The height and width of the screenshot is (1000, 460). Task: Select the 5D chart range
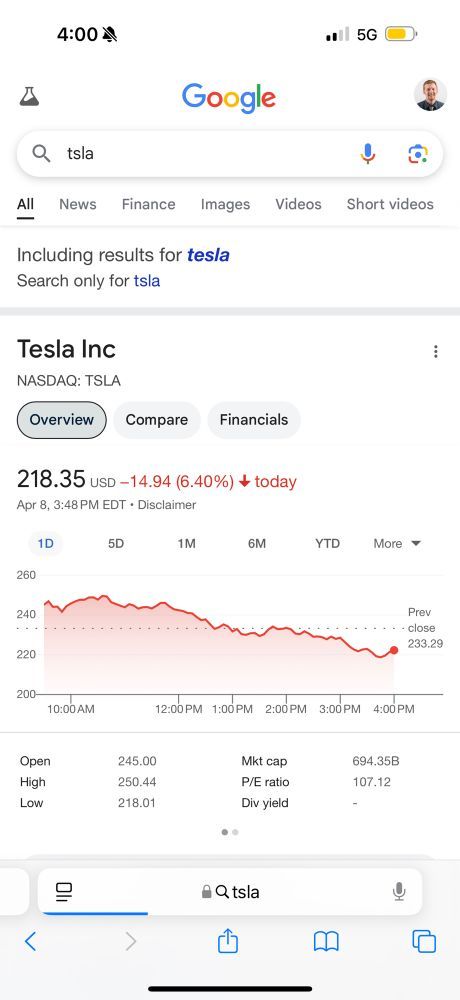pos(115,543)
